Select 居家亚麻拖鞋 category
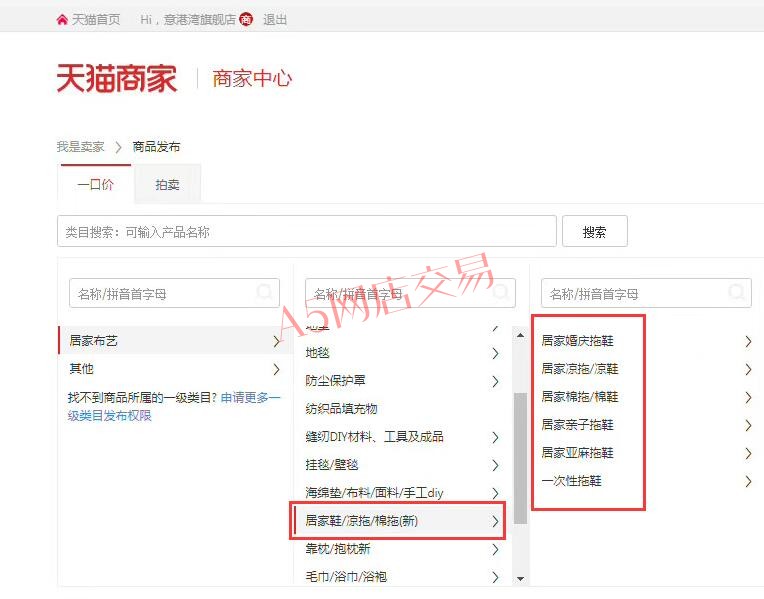 pos(577,453)
